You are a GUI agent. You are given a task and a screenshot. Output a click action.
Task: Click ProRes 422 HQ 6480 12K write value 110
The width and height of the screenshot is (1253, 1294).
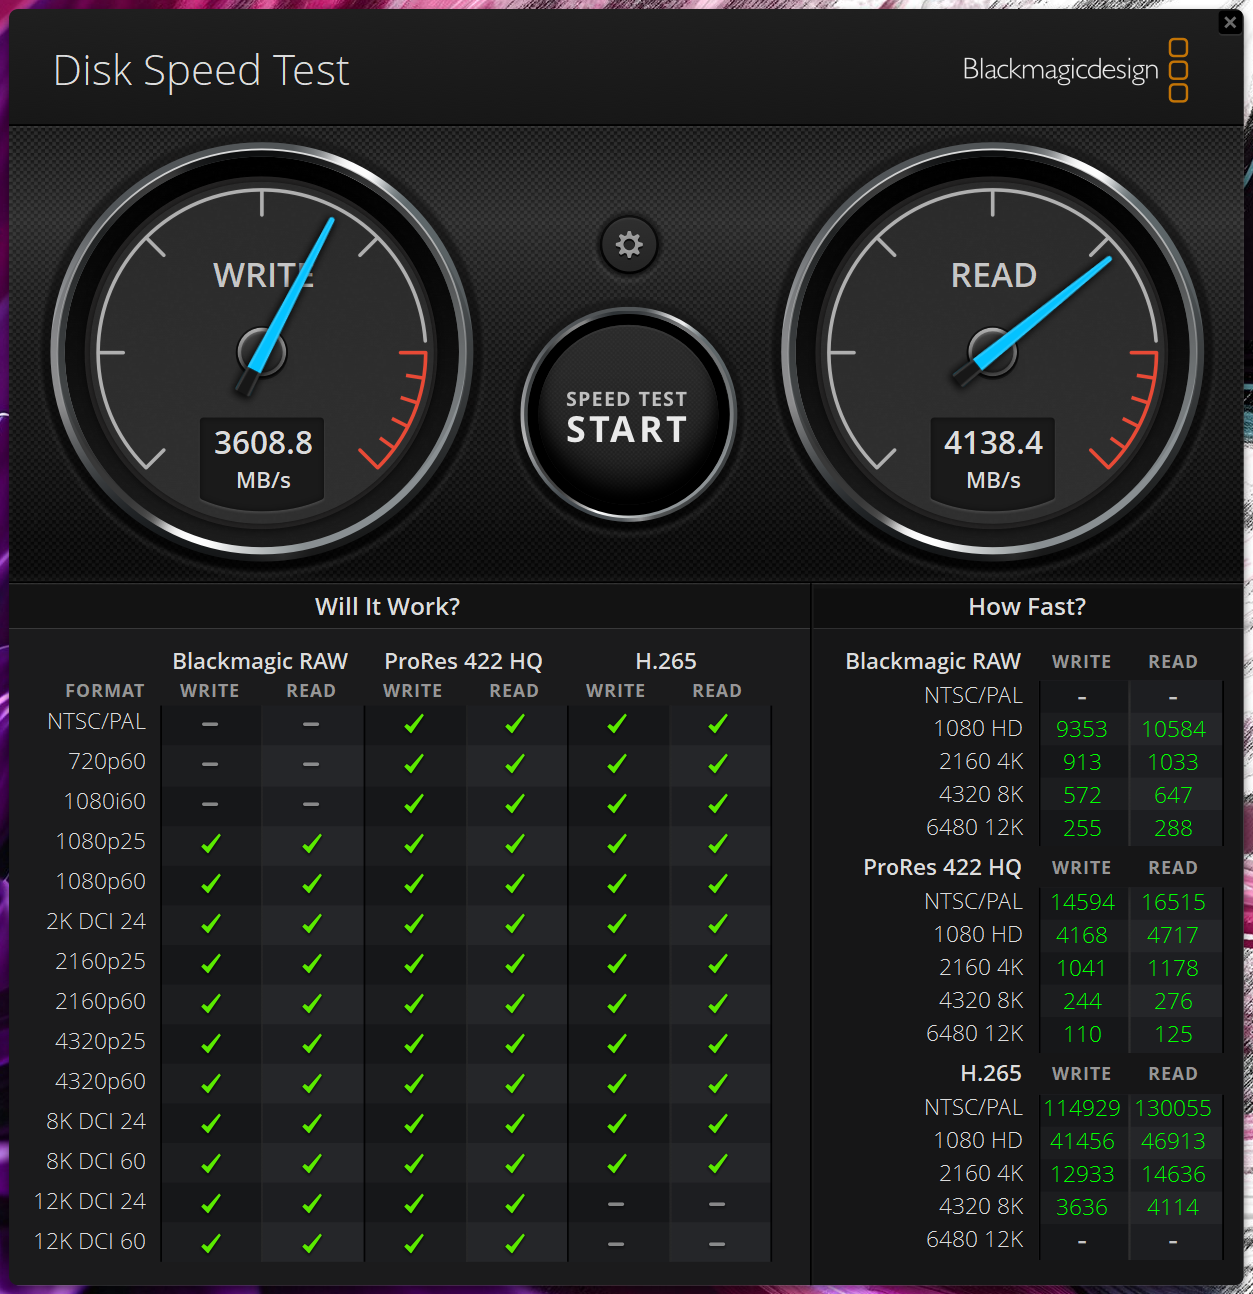(1082, 1034)
